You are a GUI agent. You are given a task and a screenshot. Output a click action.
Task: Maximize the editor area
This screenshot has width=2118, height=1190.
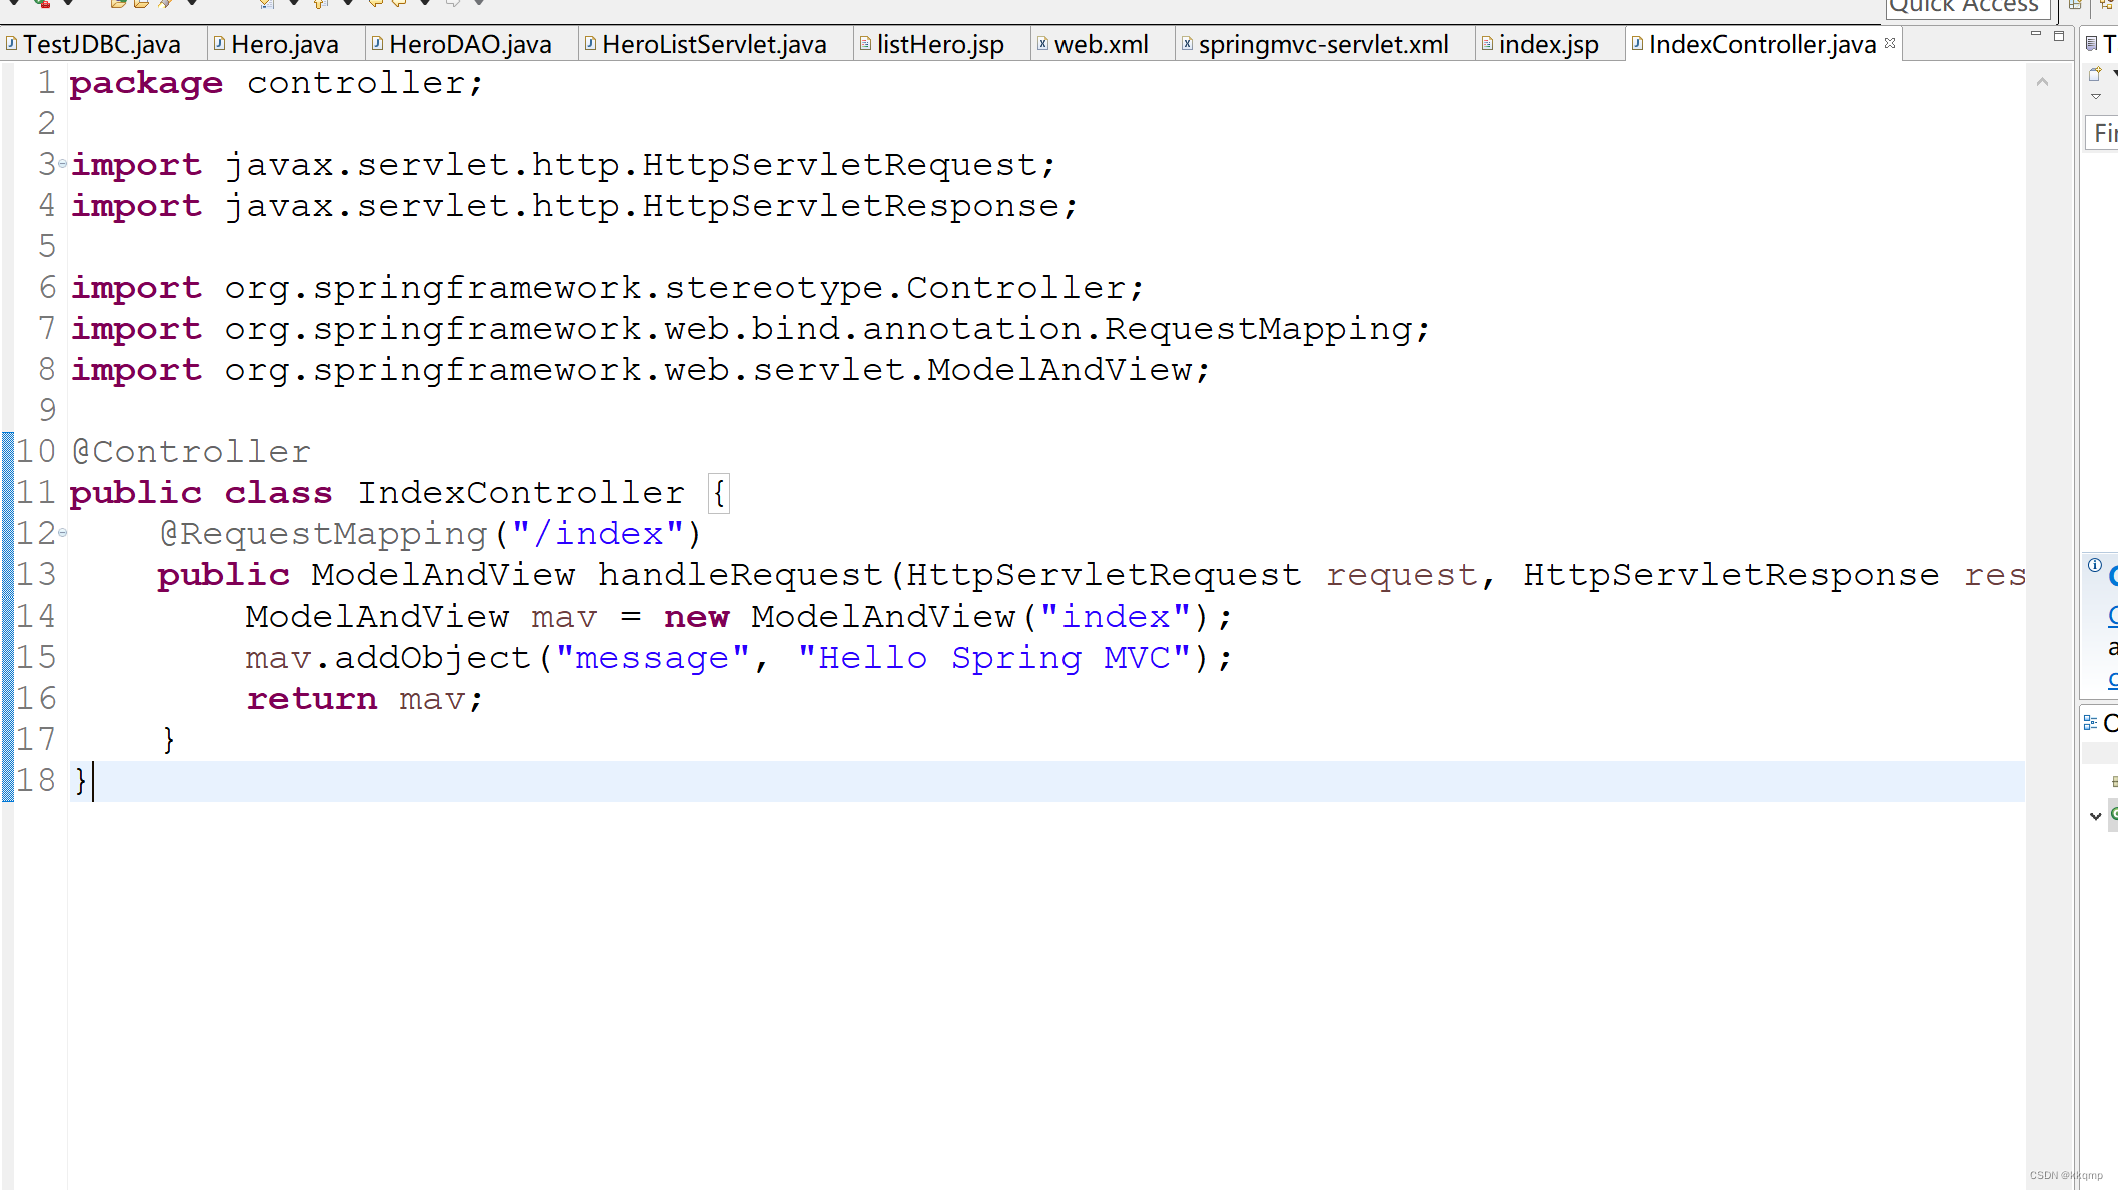click(2059, 35)
